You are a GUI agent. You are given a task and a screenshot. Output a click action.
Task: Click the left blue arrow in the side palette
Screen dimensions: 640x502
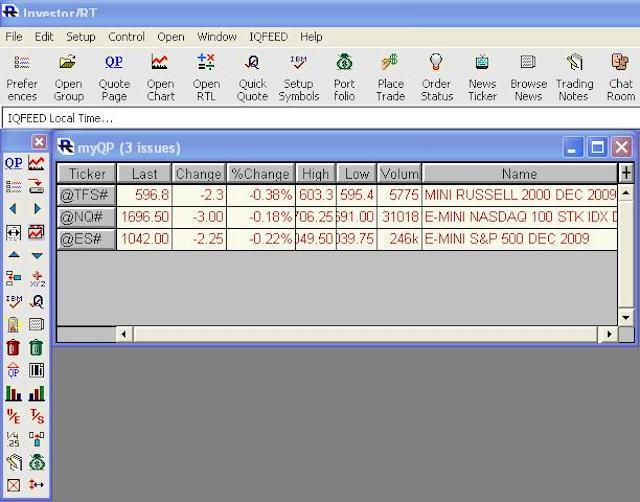click(13, 209)
